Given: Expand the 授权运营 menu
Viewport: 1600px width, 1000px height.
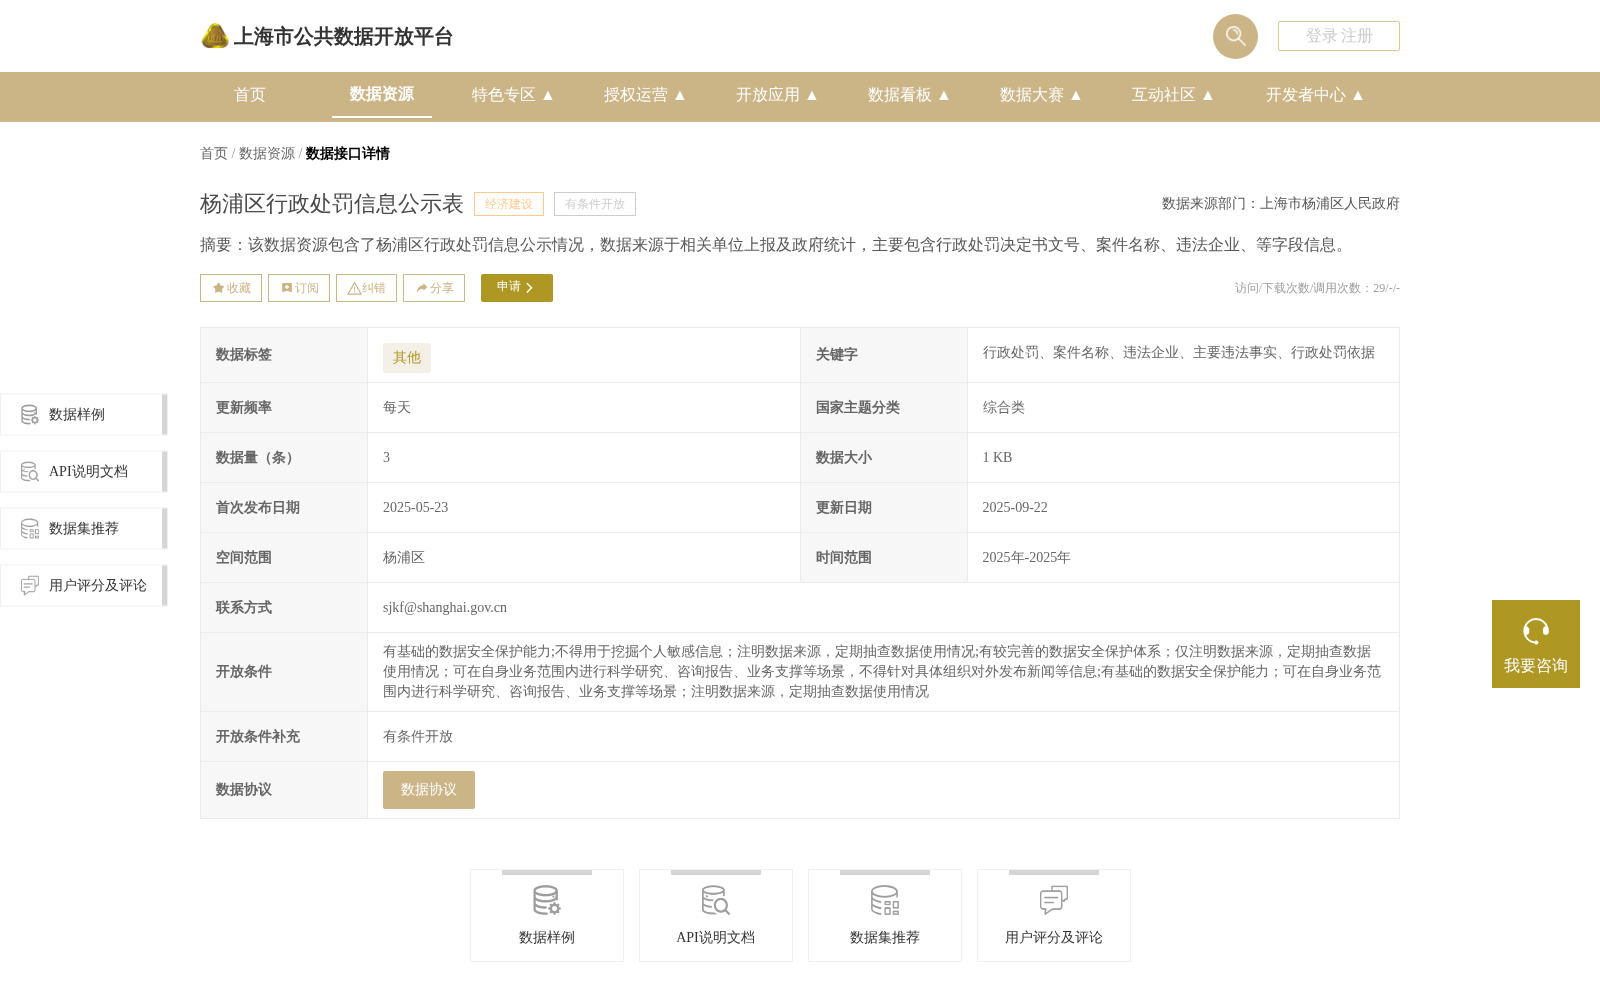Looking at the screenshot, I should [x=645, y=95].
